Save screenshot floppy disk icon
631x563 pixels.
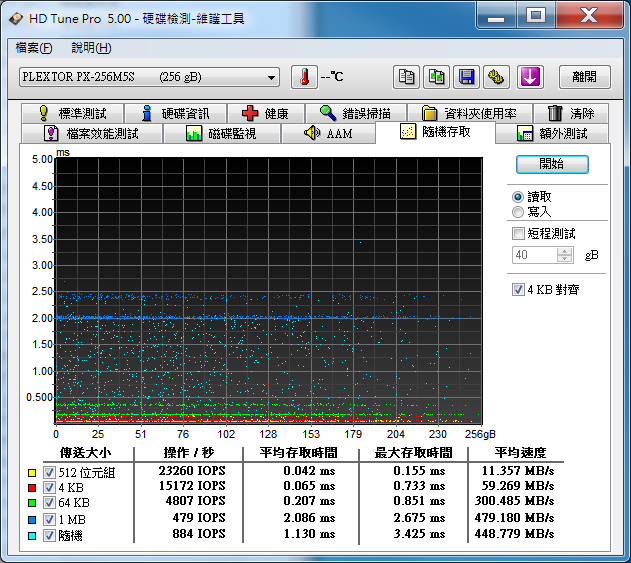coord(466,77)
